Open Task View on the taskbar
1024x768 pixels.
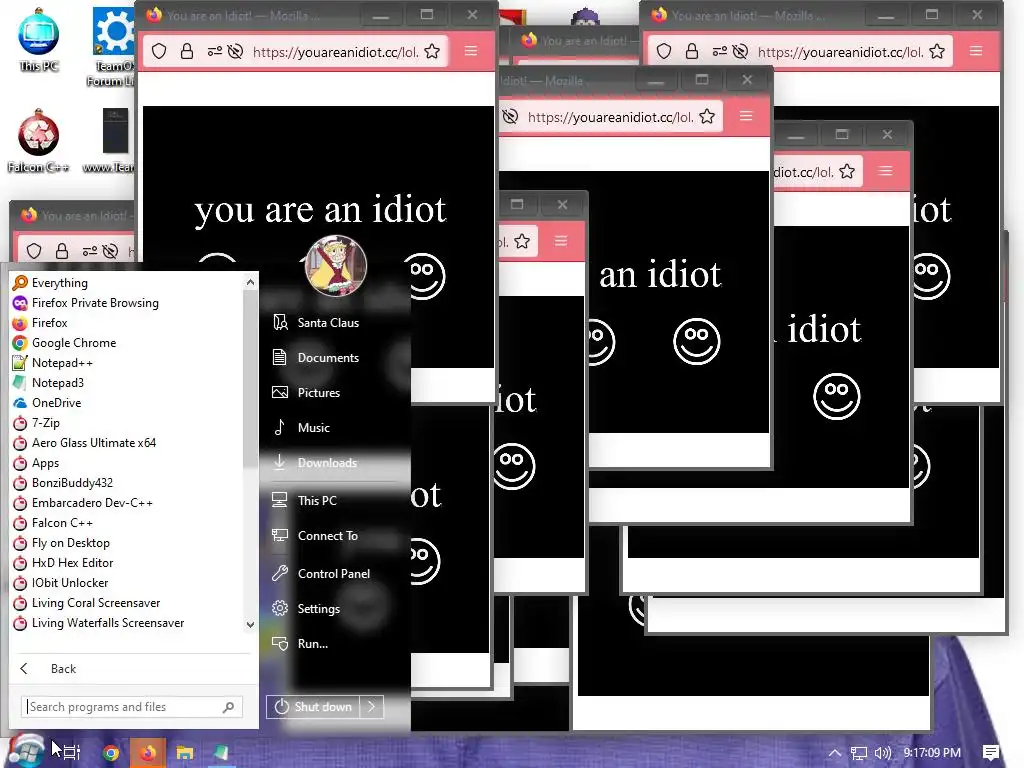click(72, 752)
